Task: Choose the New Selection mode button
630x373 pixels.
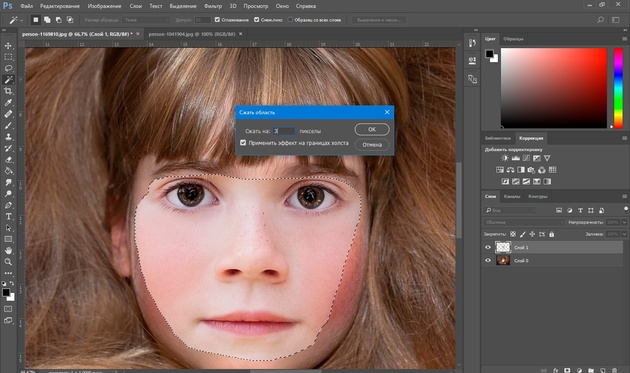Action: [36, 20]
